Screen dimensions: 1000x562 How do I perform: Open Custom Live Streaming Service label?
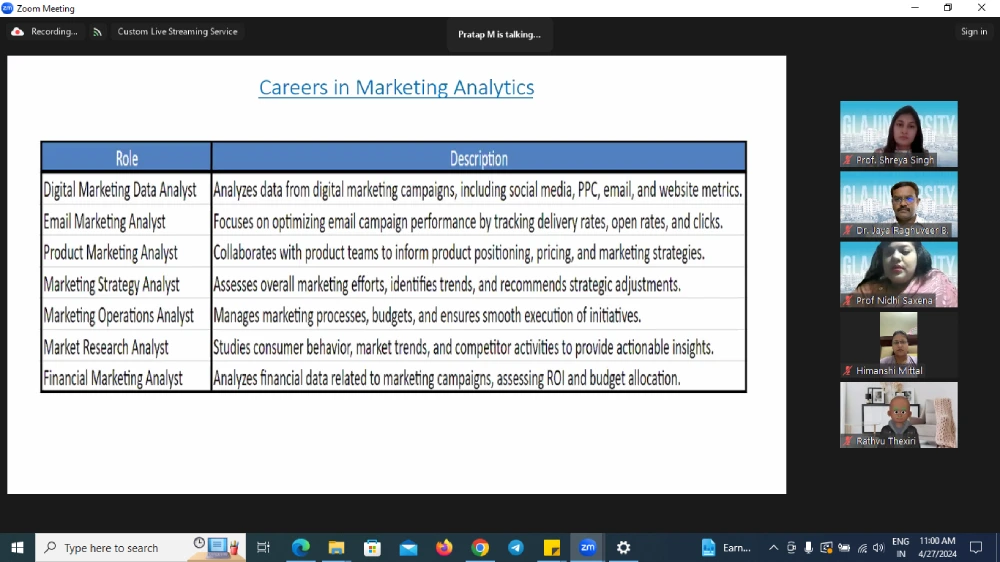tap(177, 32)
